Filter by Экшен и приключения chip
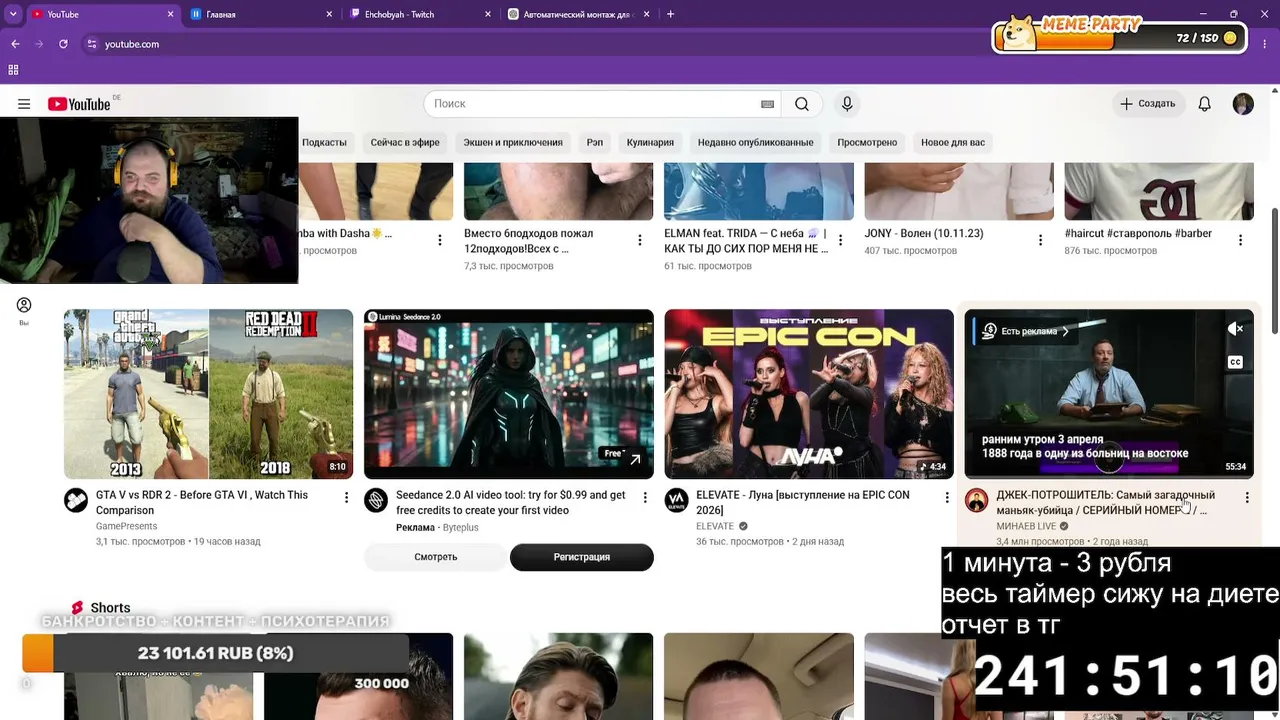 coord(513,143)
